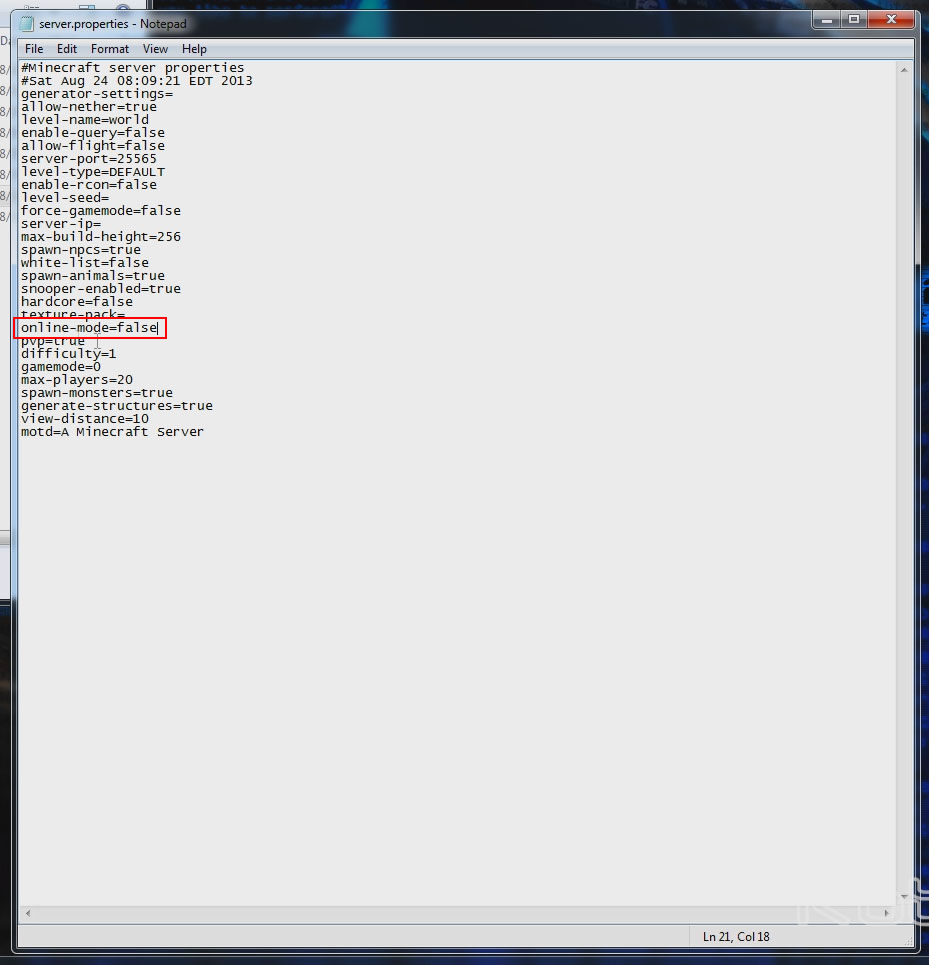
Task: Click the vertical scrollbar up arrow
Action: (x=904, y=70)
